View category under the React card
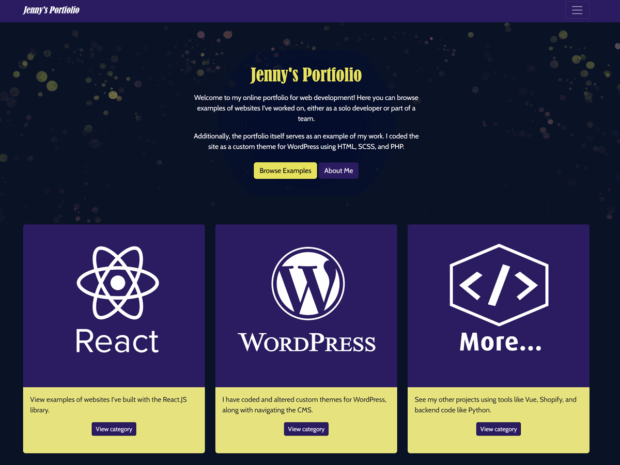 [114, 429]
